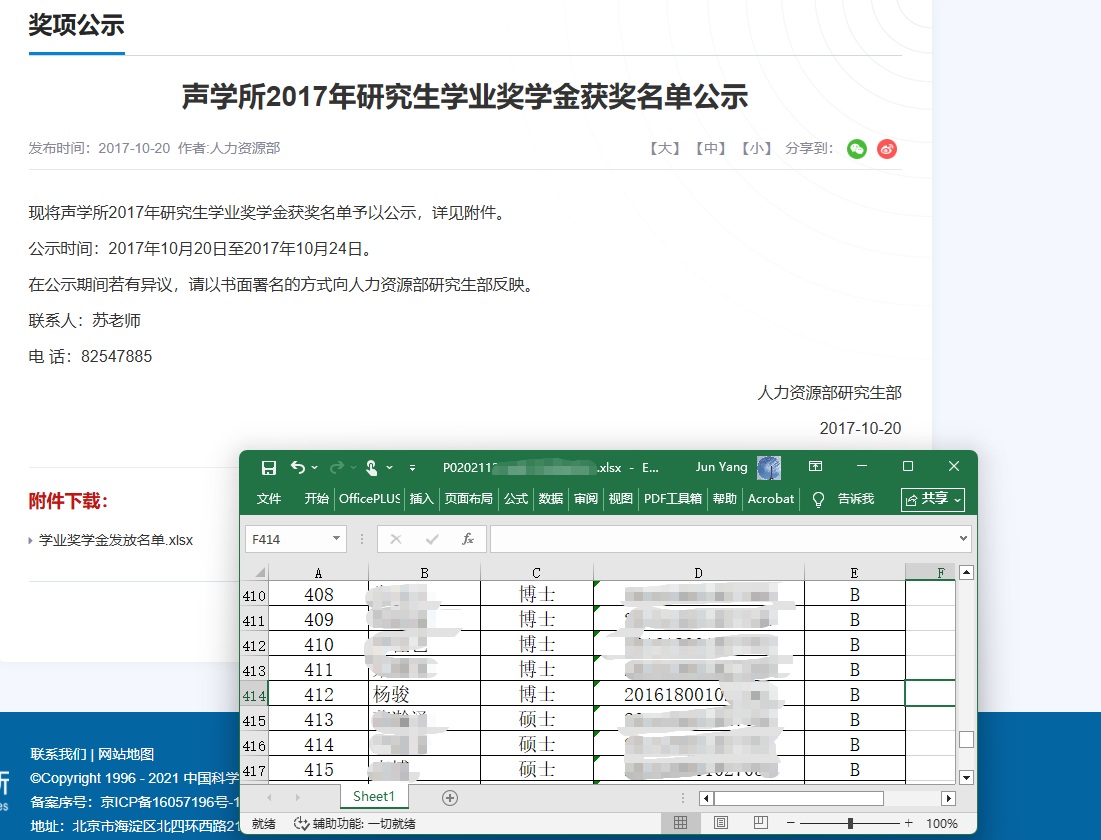Click the touch/mouse mode icon
The width and height of the screenshot is (1101, 840).
click(x=371, y=467)
